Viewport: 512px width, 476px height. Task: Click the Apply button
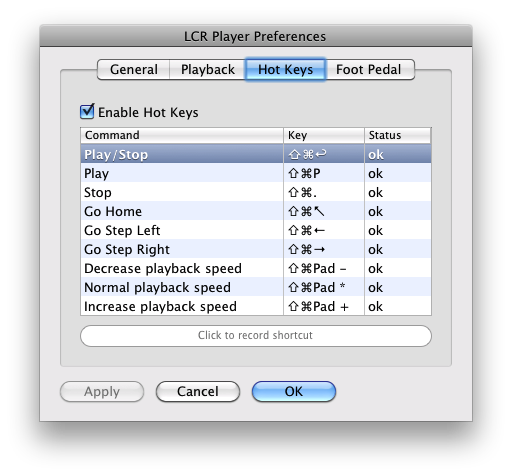[102, 391]
